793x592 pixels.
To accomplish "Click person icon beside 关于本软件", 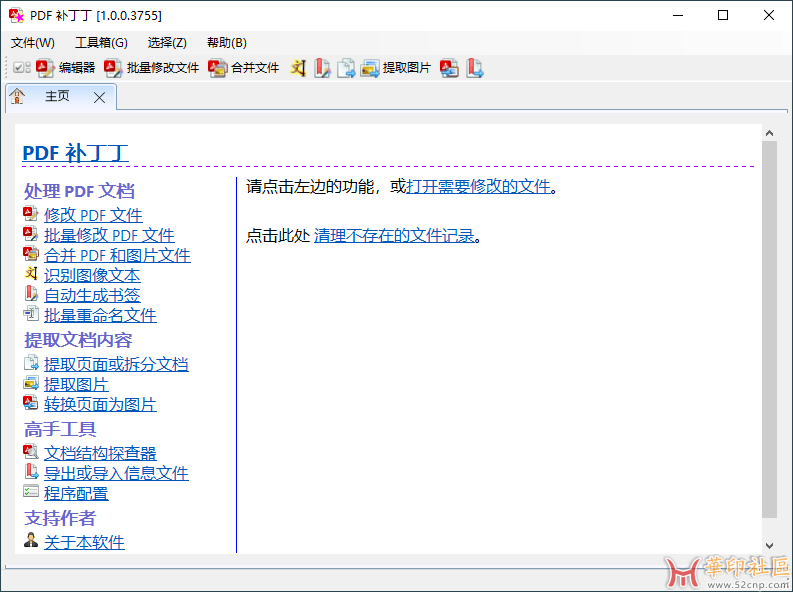I will pos(31,540).
